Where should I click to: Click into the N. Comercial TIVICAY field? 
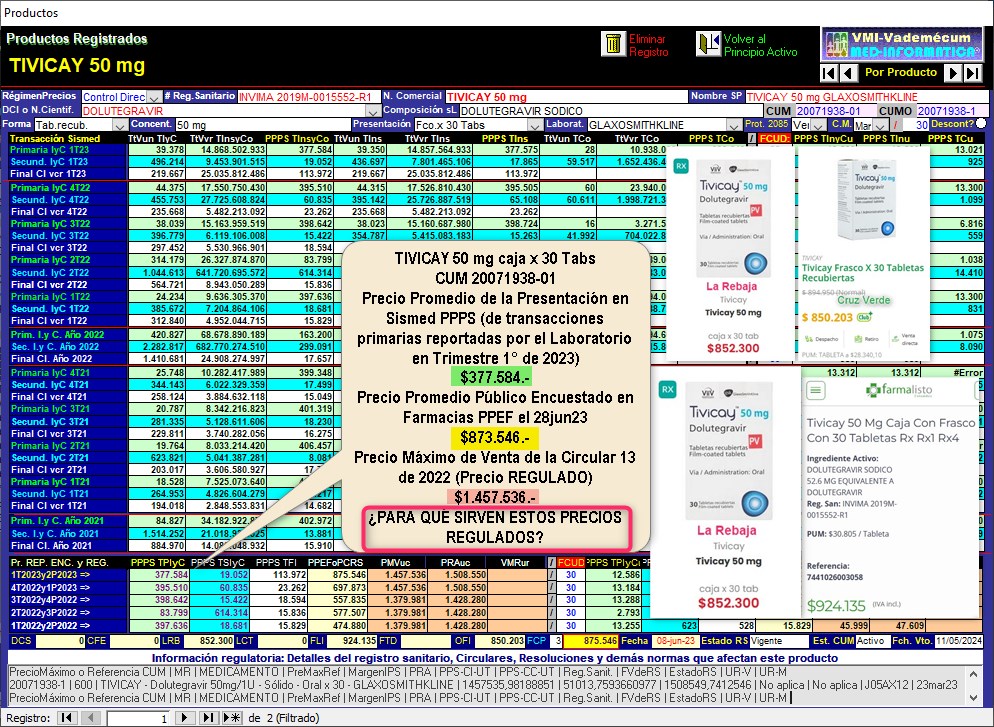coord(566,97)
